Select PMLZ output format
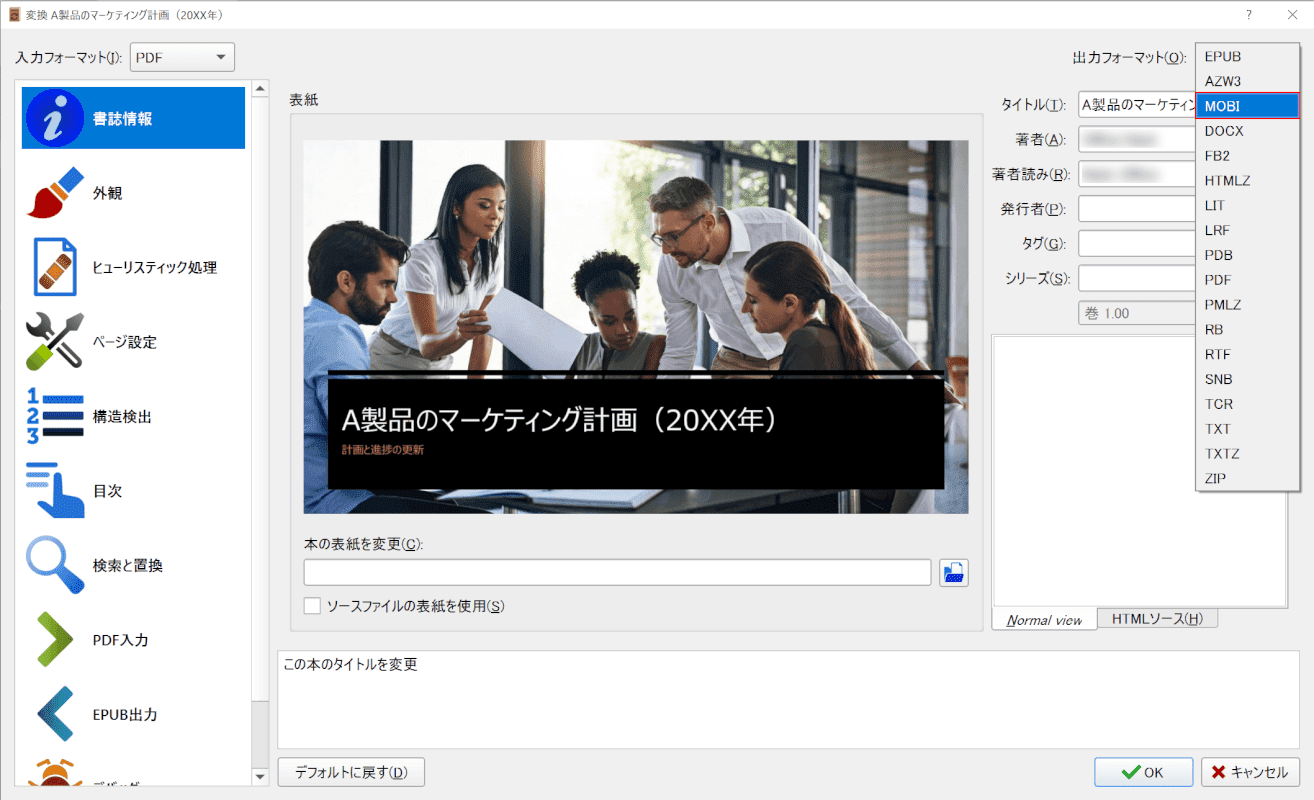 (x=1247, y=305)
